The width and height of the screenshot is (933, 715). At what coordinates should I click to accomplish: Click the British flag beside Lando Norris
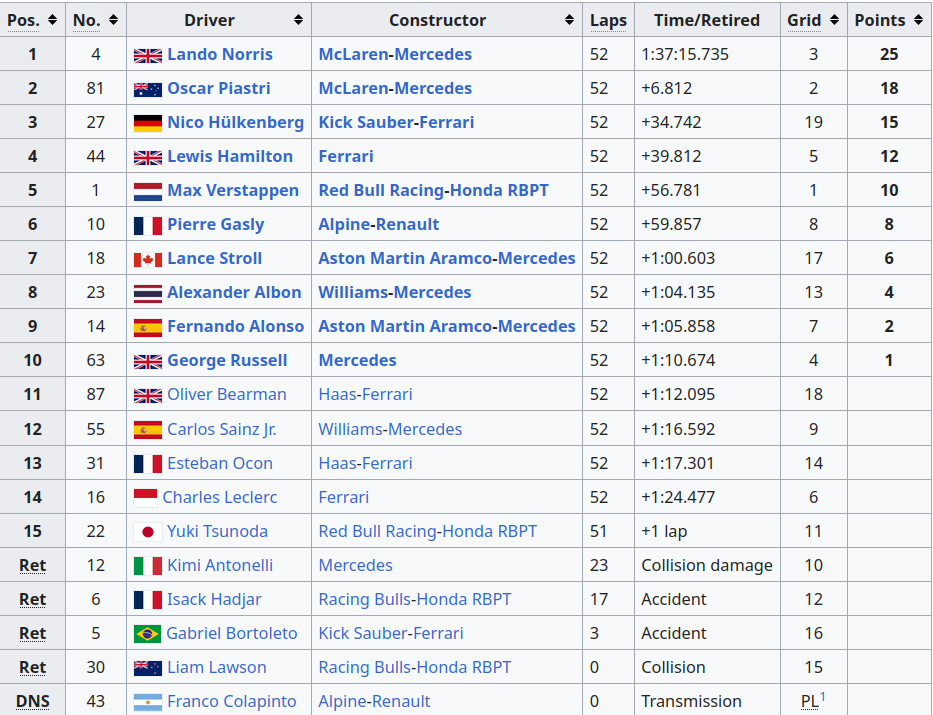coord(148,55)
